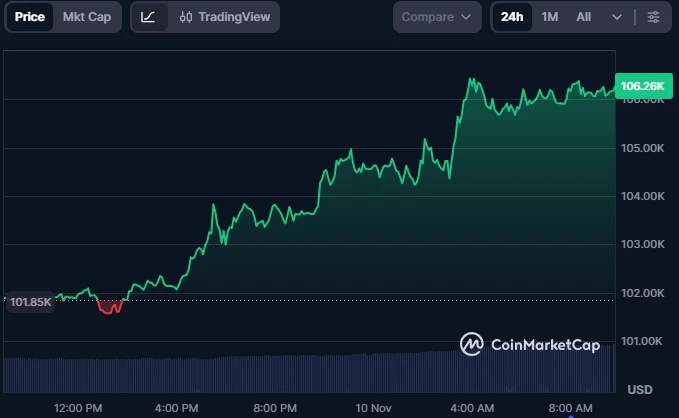This screenshot has width=679, height=418.
Task: Show the All time range
Action: [x=584, y=17]
